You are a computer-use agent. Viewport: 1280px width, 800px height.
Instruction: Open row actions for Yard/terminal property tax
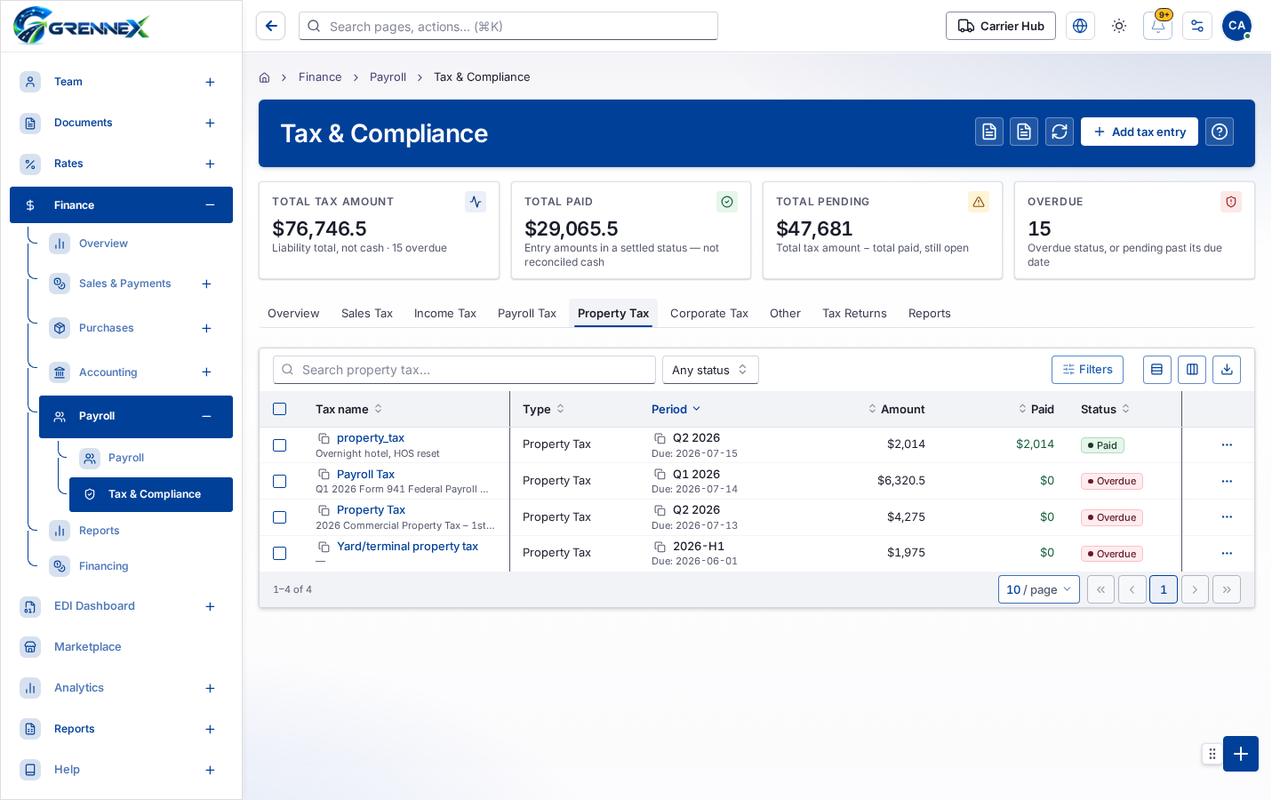tap(1227, 553)
